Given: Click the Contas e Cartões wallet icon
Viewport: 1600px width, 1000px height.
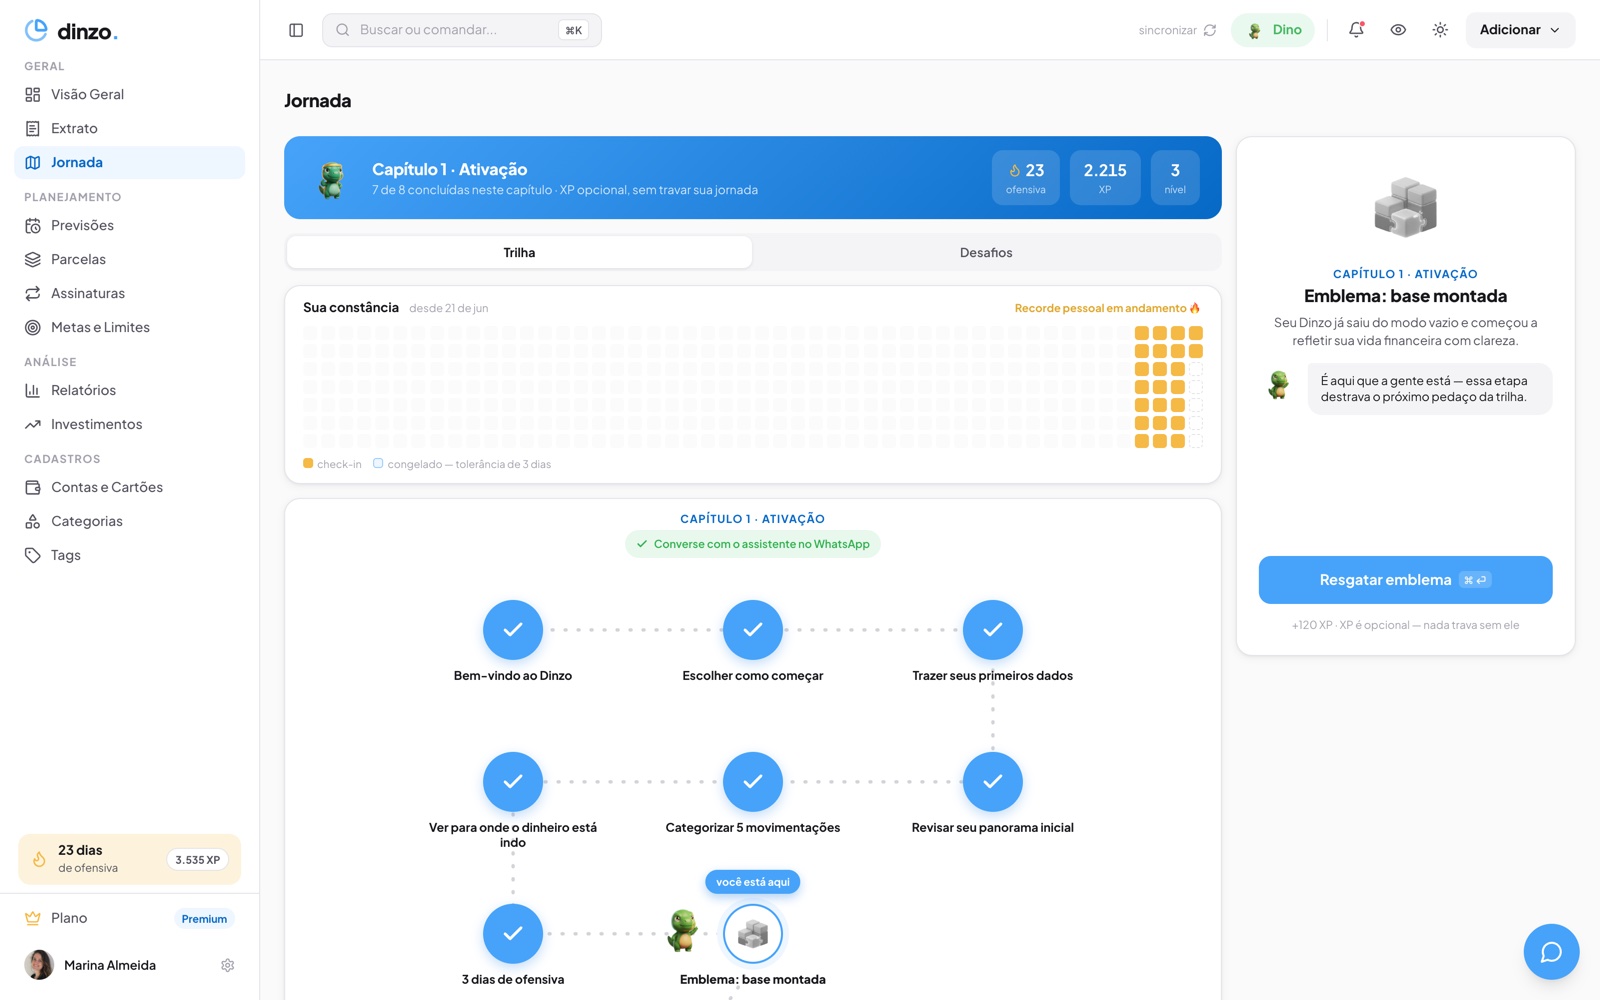Looking at the screenshot, I should (33, 487).
